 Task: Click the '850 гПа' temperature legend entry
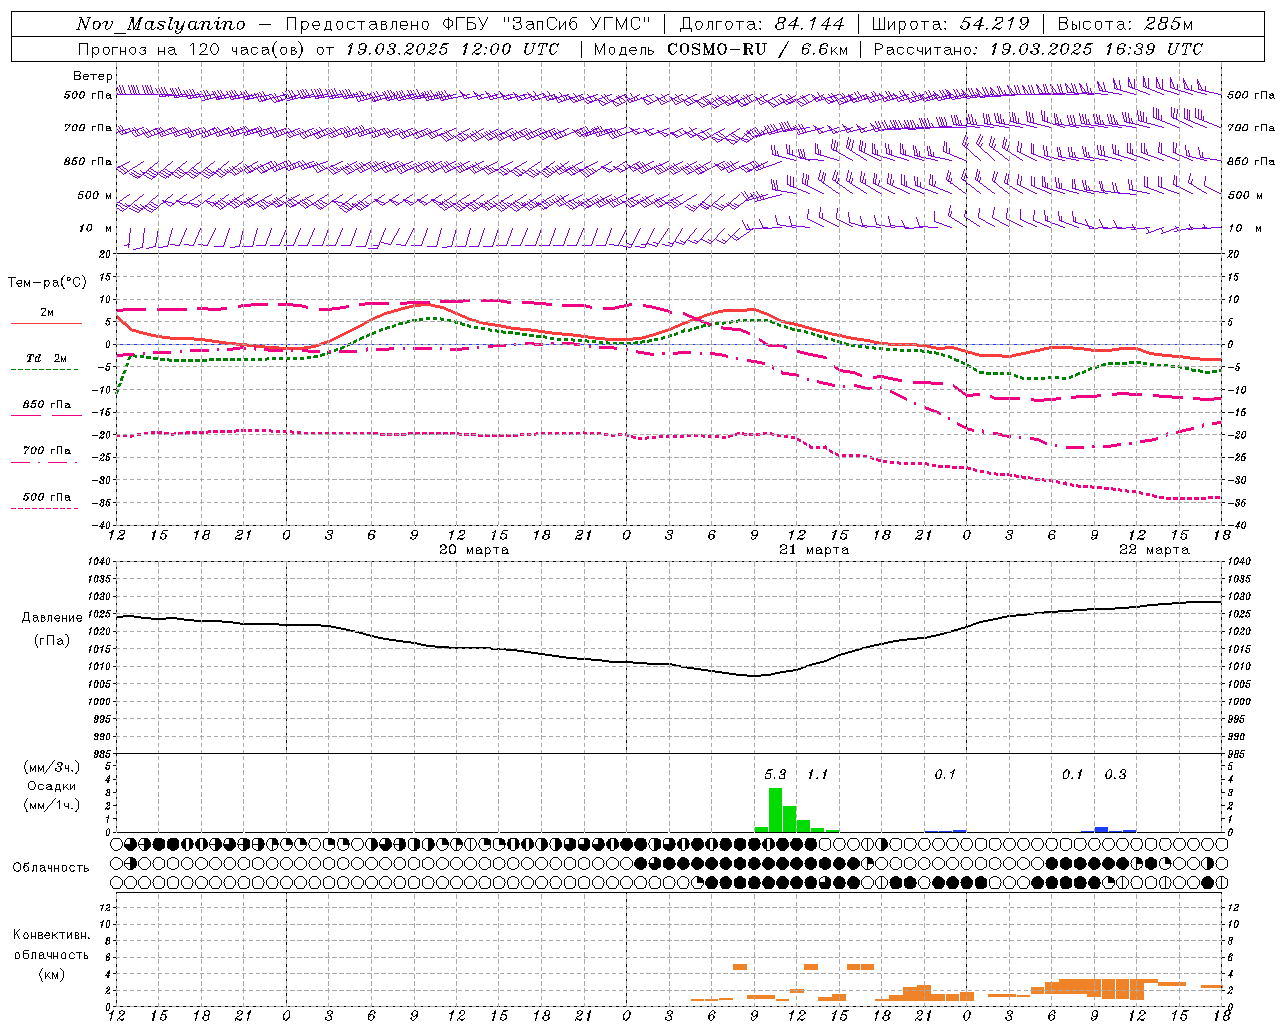point(46,404)
